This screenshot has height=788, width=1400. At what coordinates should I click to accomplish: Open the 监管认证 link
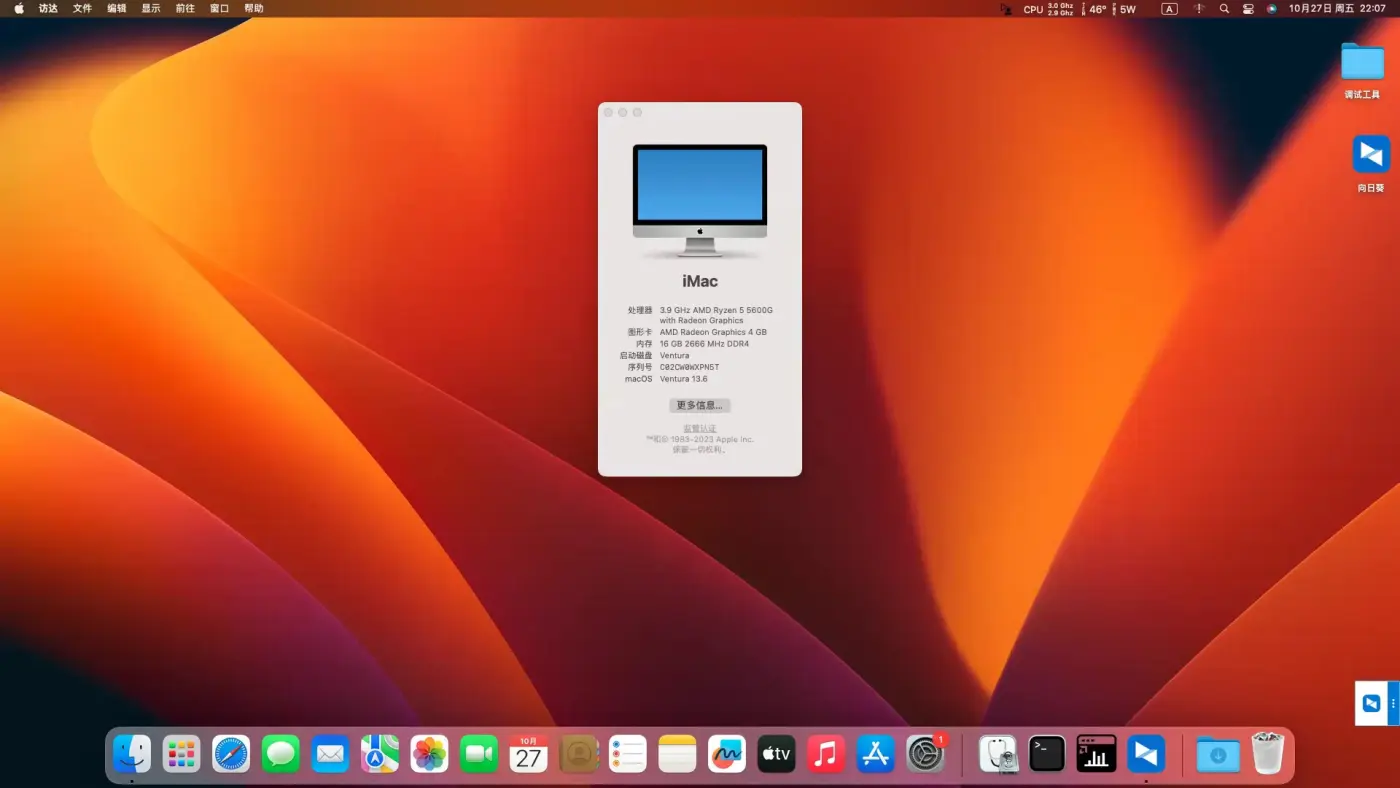click(698, 427)
